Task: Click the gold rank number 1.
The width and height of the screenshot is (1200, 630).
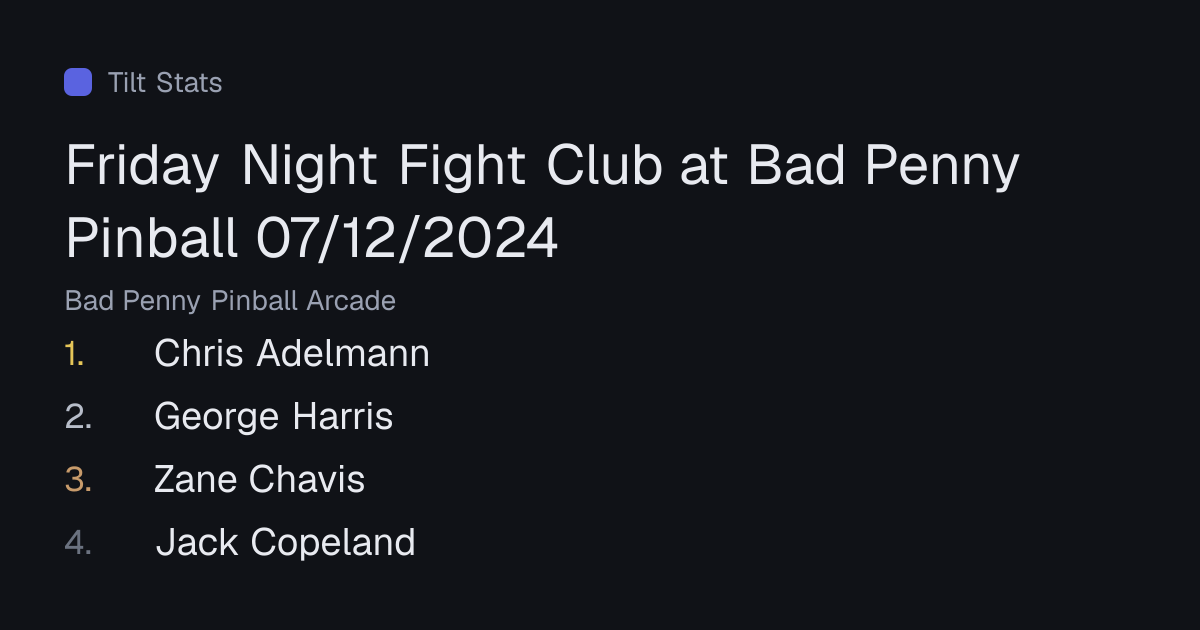Action: coord(74,353)
